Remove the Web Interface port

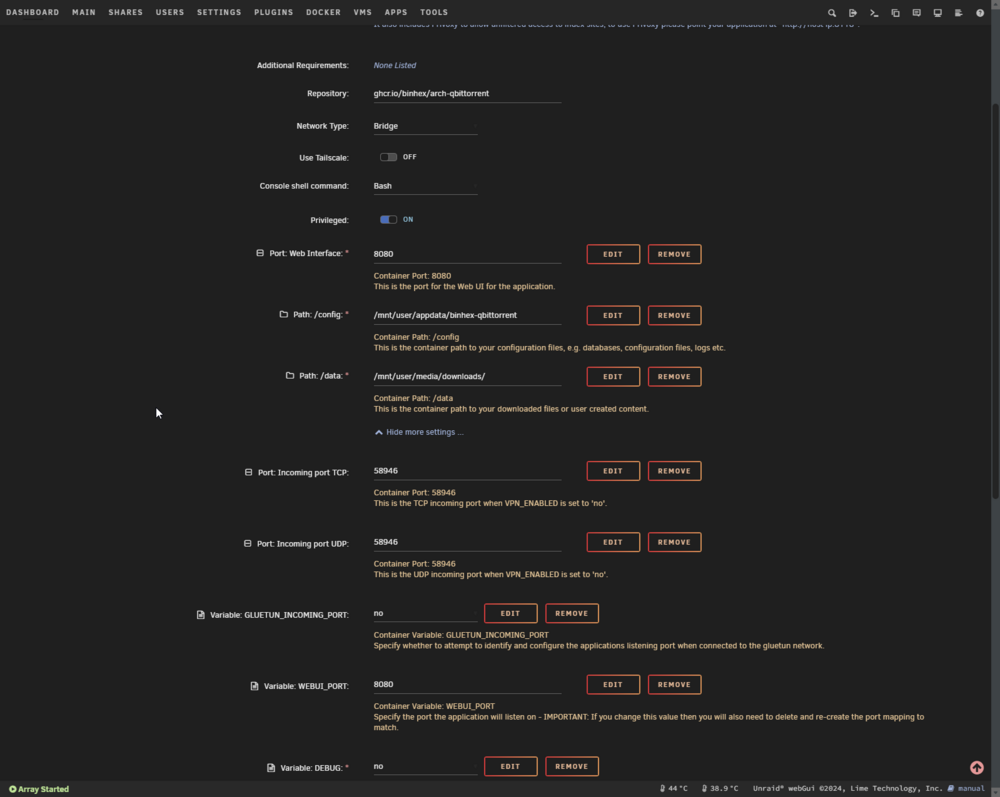tap(674, 254)
